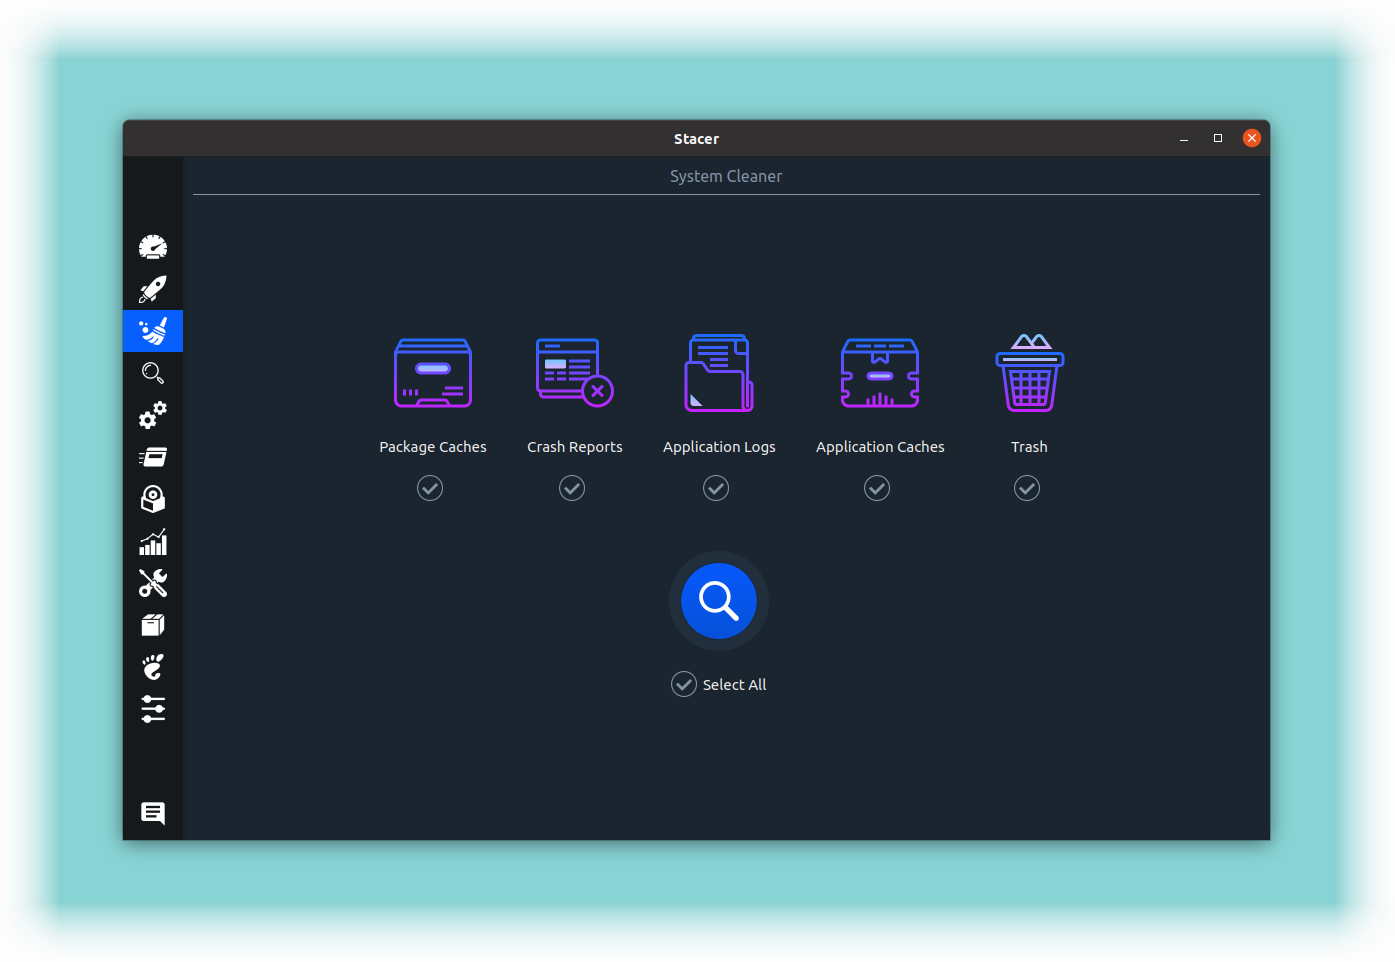Screen dimensions: 1395x962
Task: Open APT Repository Manager box icon
Action: pos(153,625)
